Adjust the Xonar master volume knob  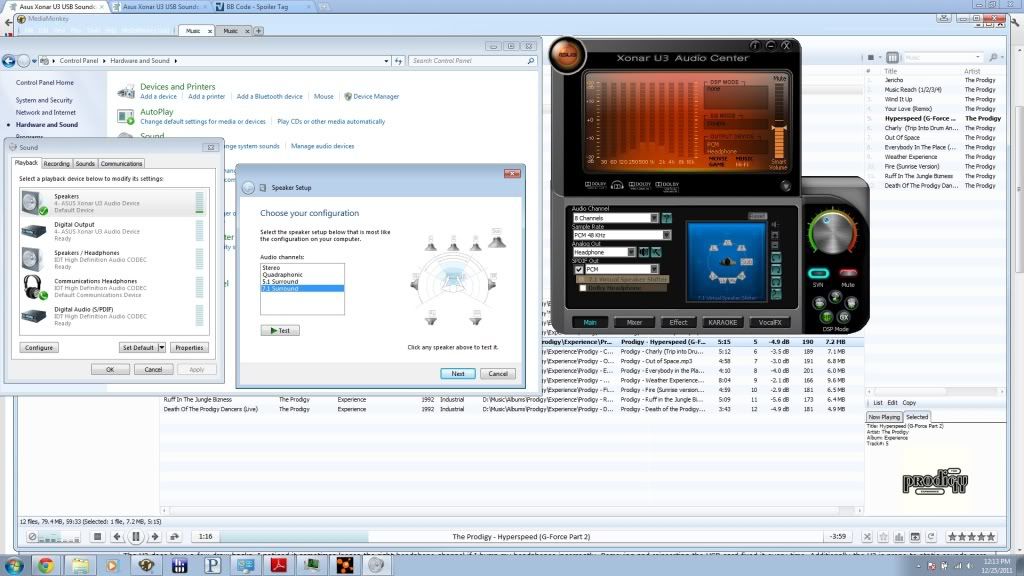(x=831, y=234)
